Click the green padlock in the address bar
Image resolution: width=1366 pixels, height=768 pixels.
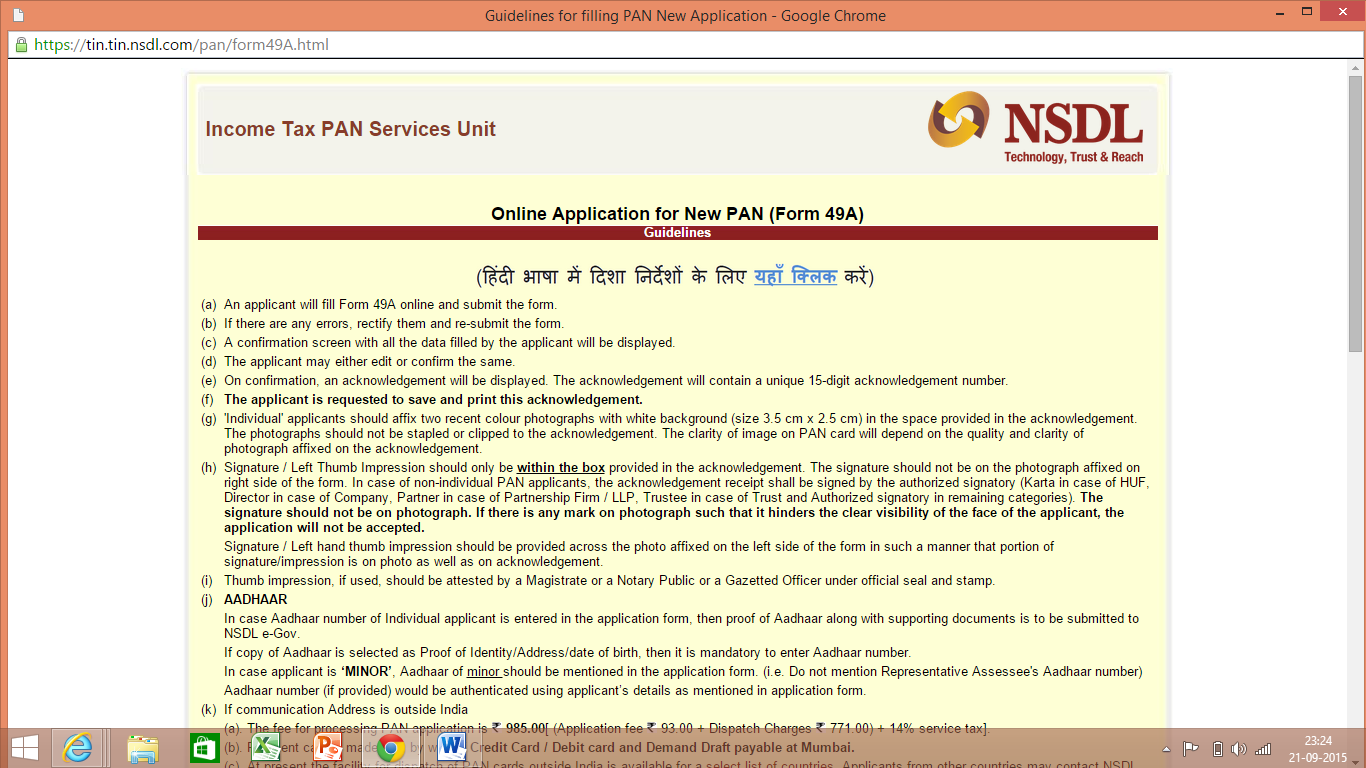tap(21, 45)
